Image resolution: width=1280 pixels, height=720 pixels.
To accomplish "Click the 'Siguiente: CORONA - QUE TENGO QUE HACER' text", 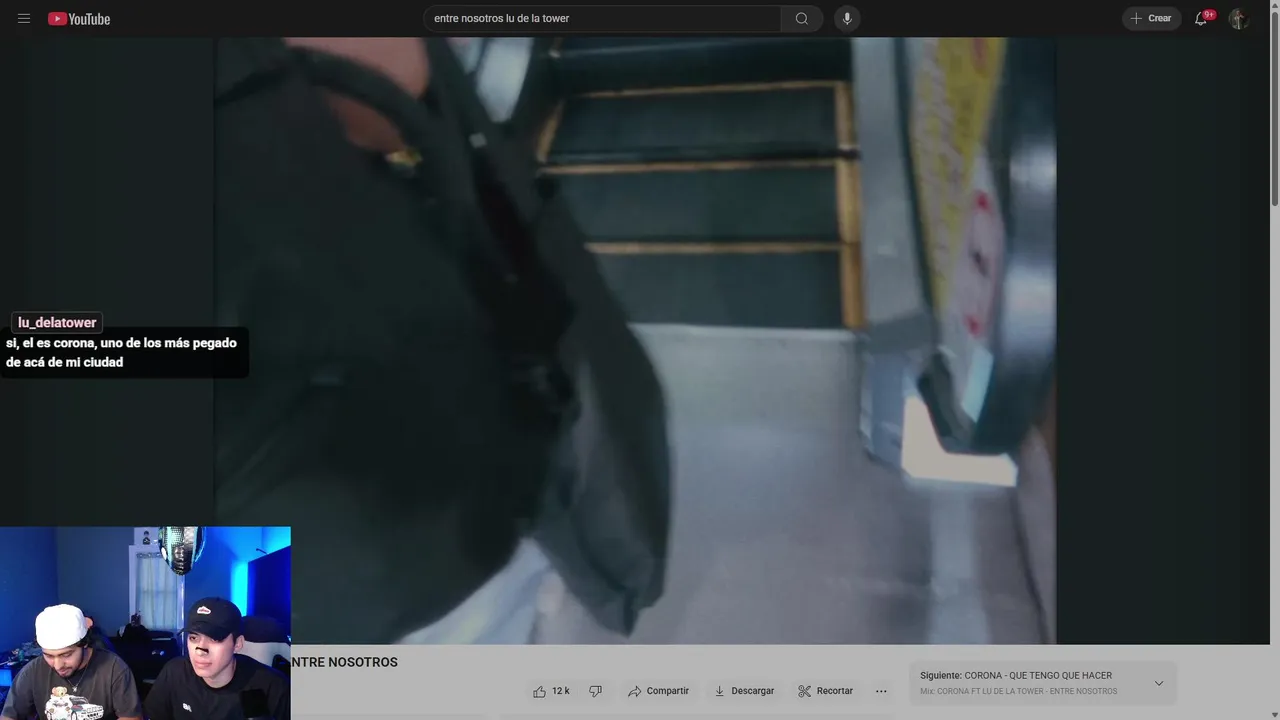I will click(1016, 676).
